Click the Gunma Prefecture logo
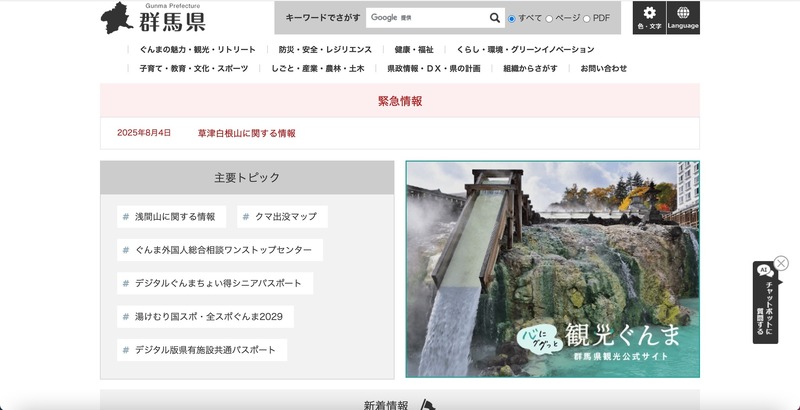 (x=152, y=19)
